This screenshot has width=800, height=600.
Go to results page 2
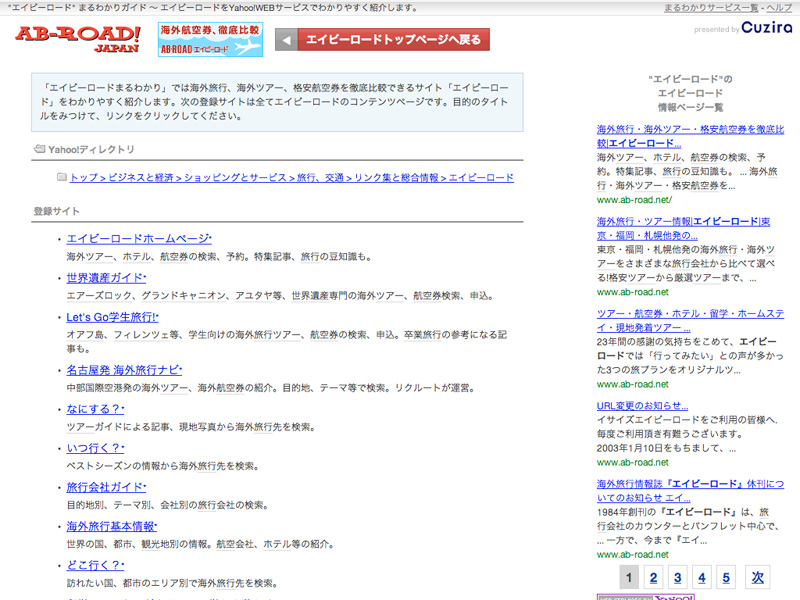tap(652, 577)
